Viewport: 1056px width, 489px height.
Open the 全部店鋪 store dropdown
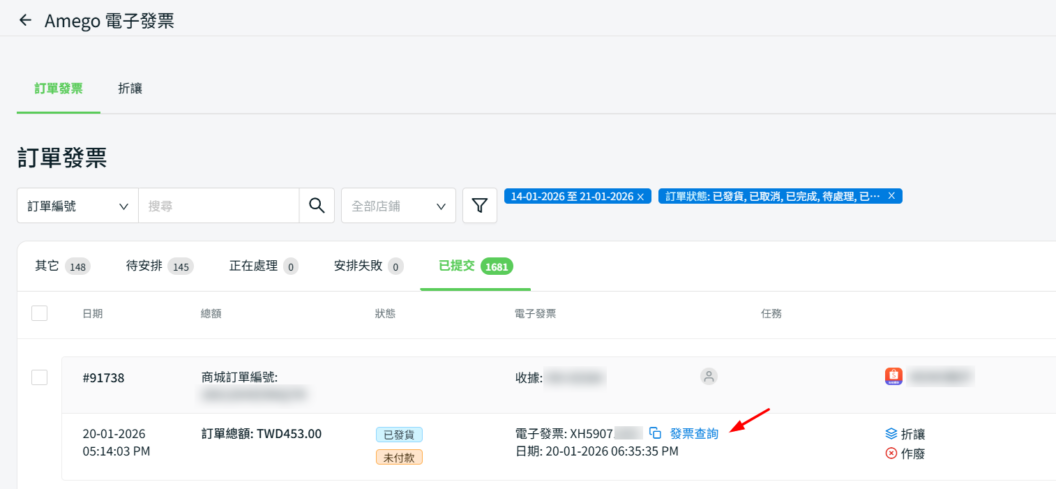tap(398, 206)
